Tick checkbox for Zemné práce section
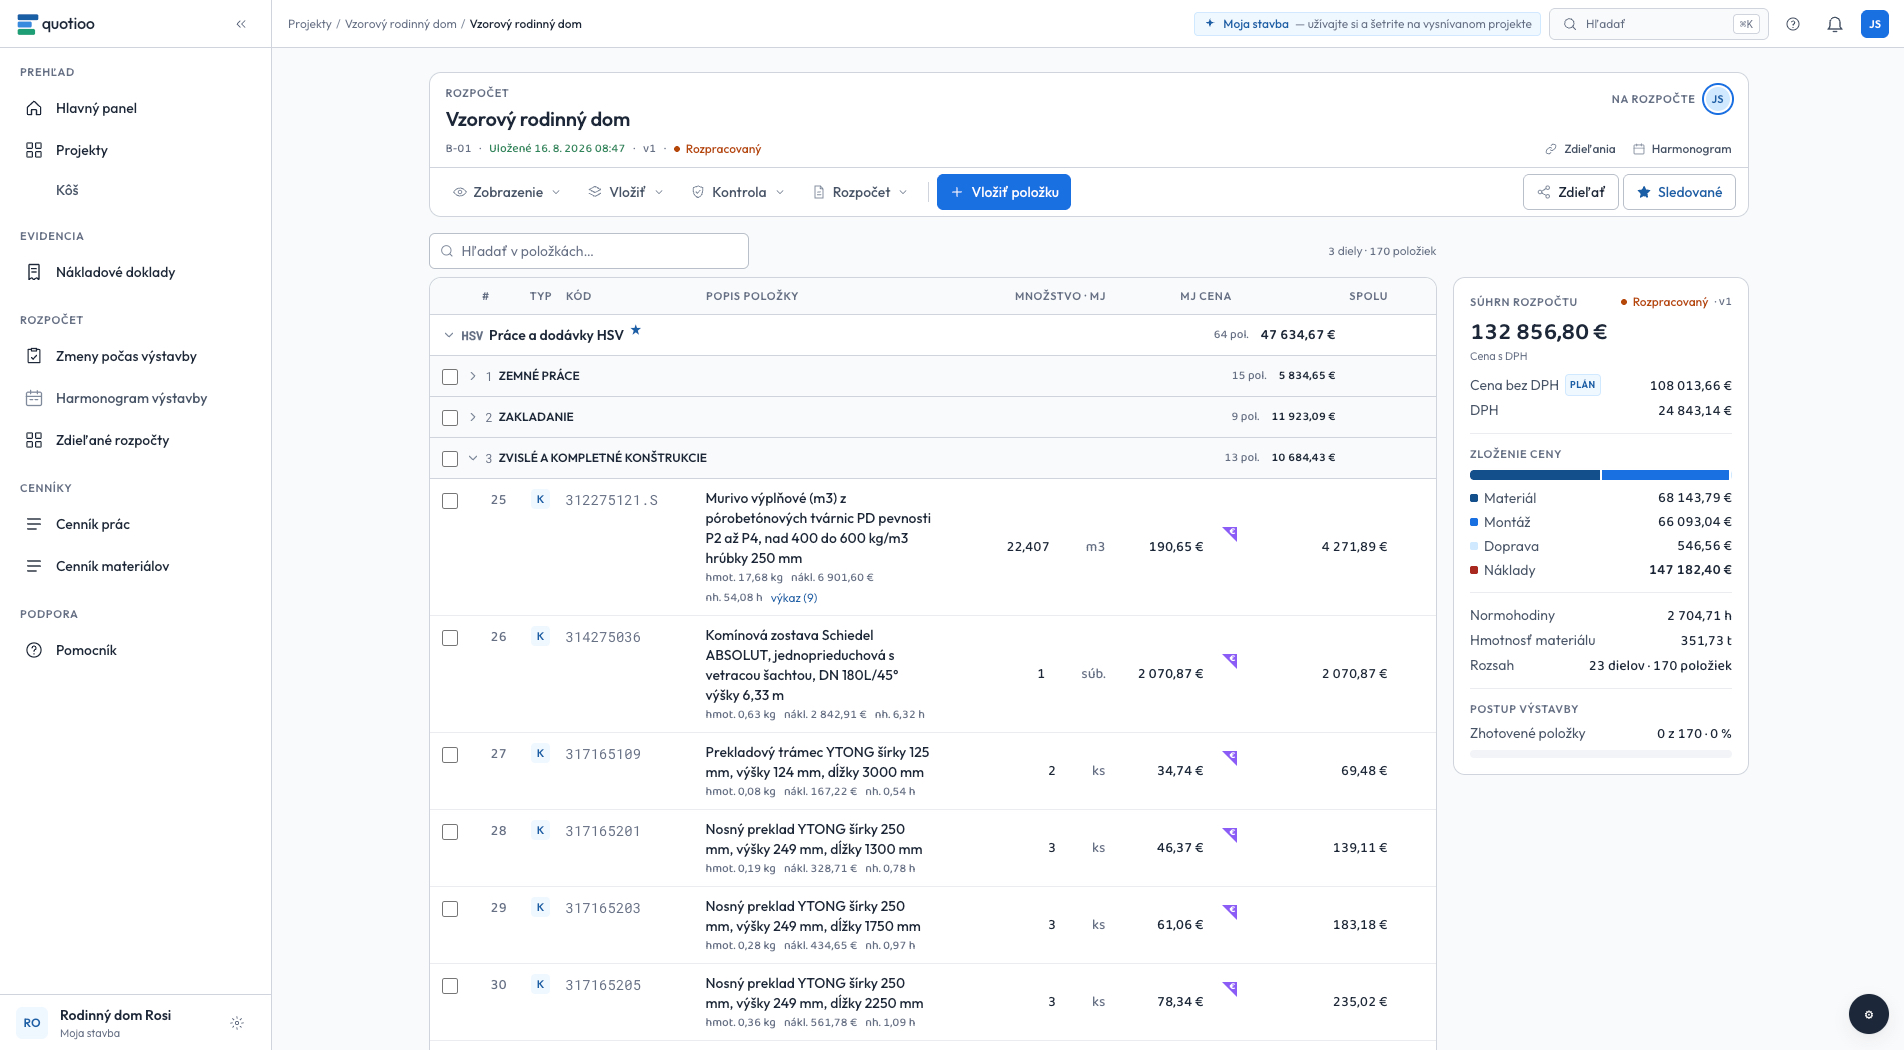Viewport: 1904px width, 1050px height. [x=450, y=377]
